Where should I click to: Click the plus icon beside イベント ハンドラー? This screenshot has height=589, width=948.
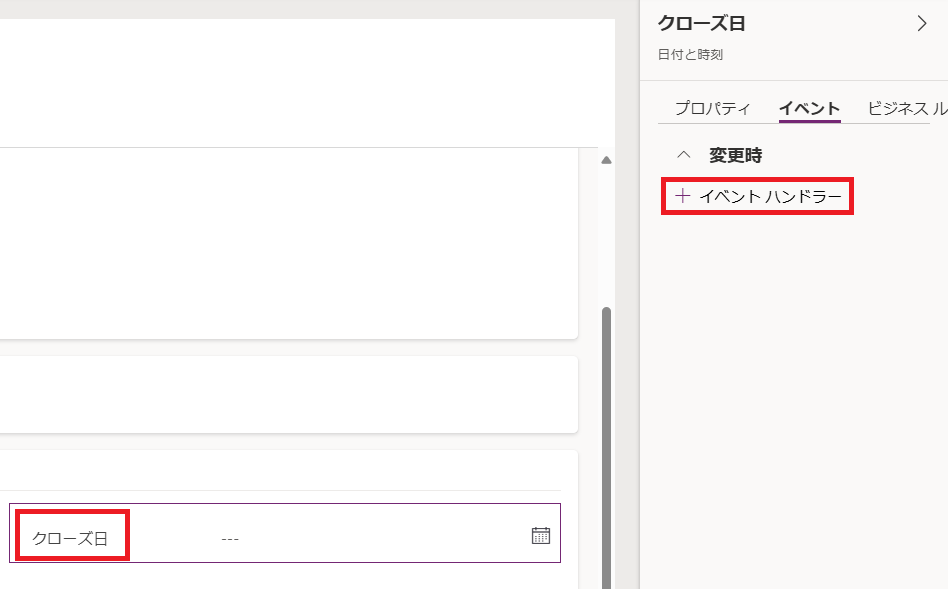pos(683,196)
